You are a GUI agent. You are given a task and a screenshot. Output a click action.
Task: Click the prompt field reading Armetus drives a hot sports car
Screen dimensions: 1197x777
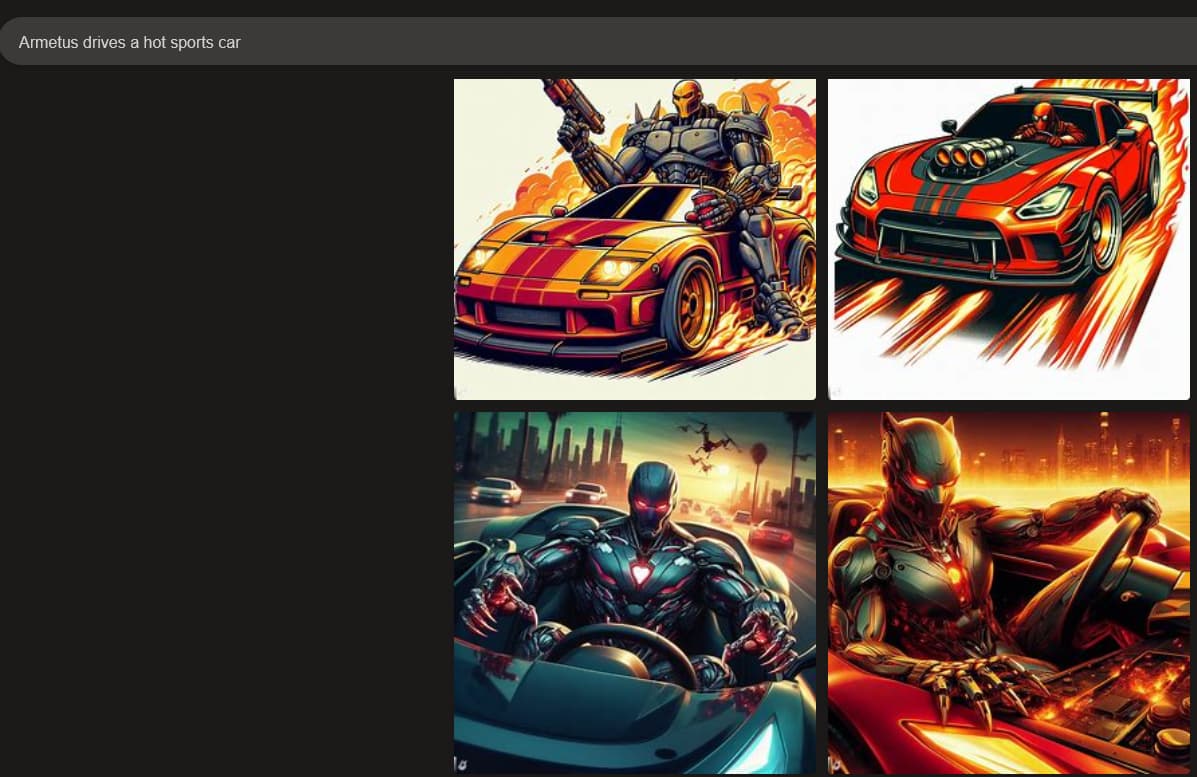point(598,42)
